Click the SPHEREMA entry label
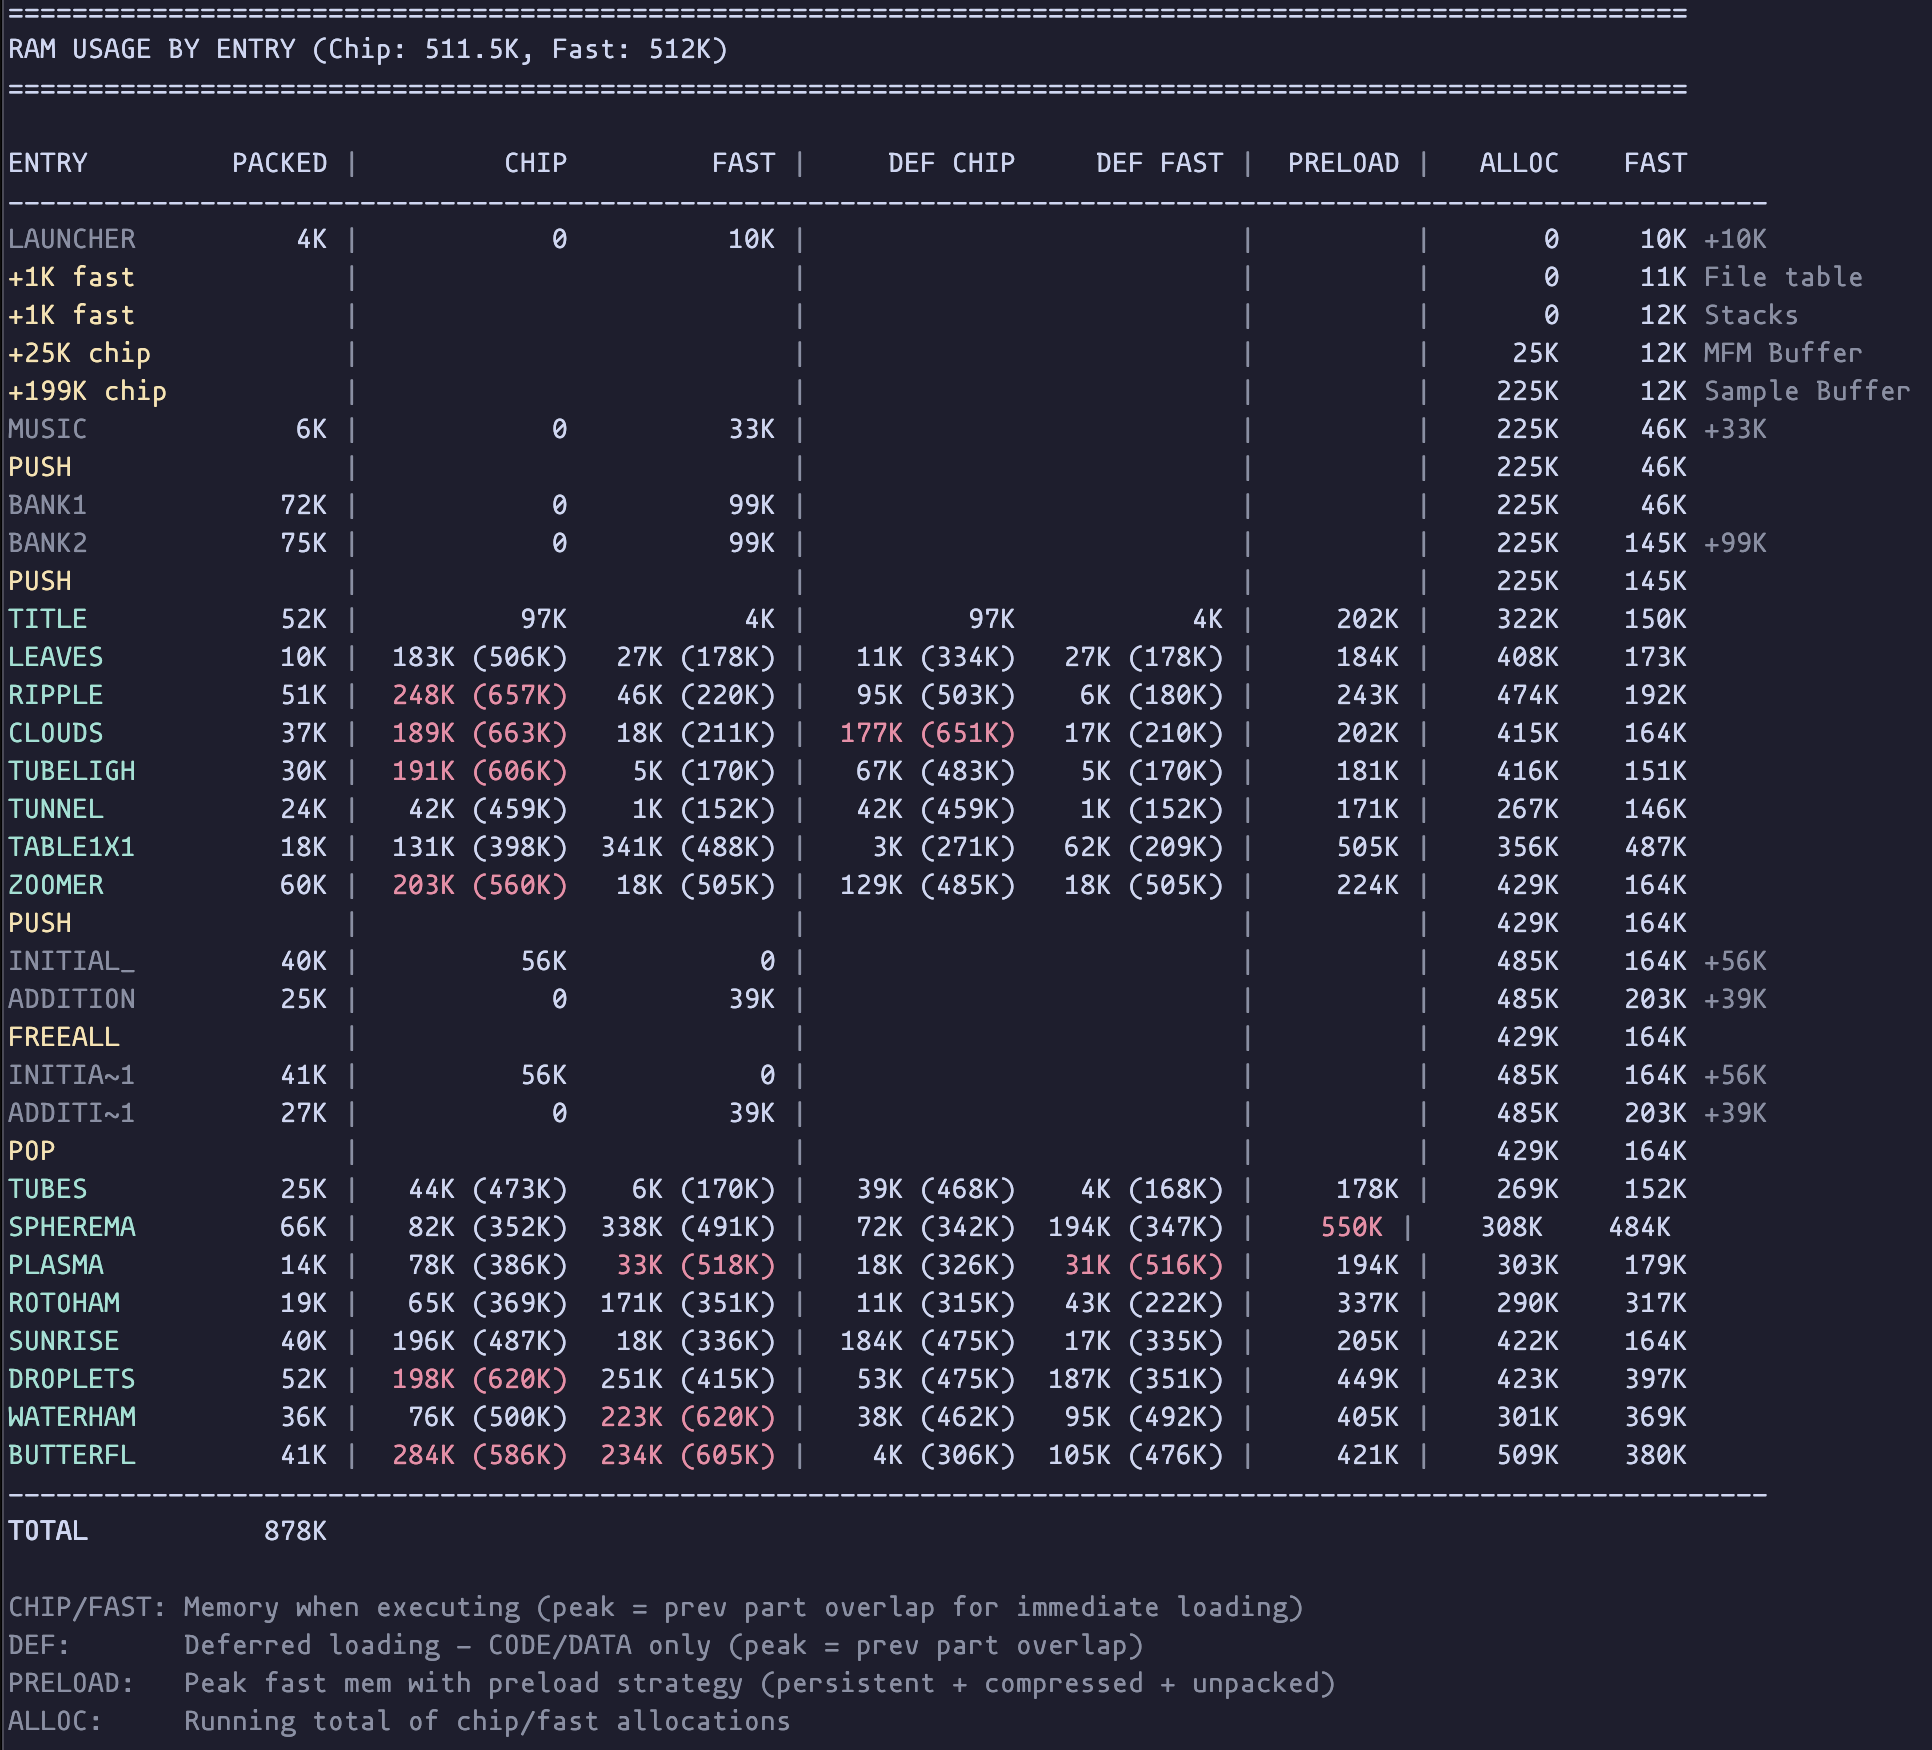 [72, 1227]
